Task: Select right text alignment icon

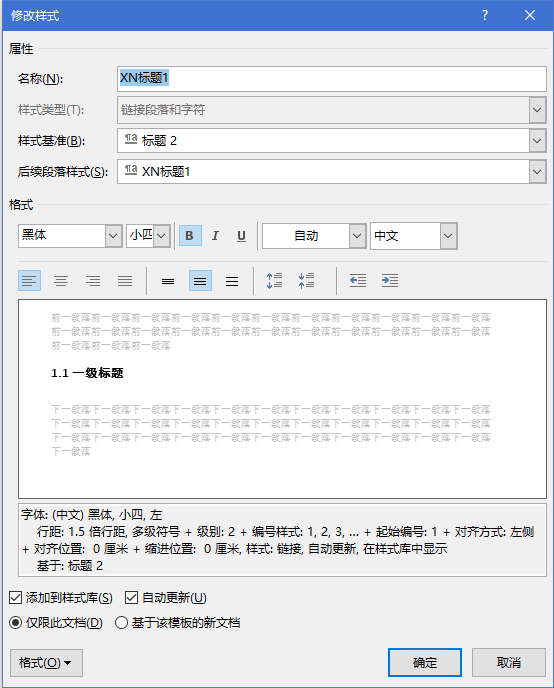Action: pyautogui.click(x=93, y=280)
